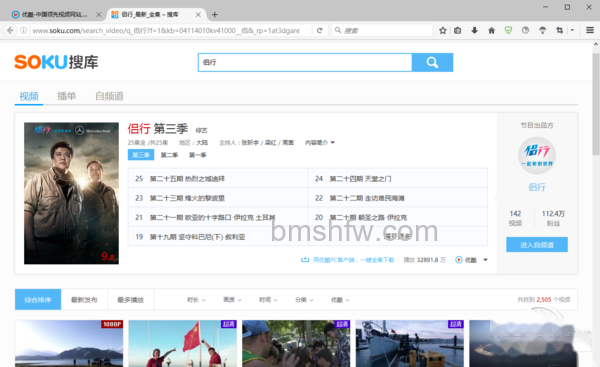Click the browser search box
600x367 pixels.
(x=382, y=30)
